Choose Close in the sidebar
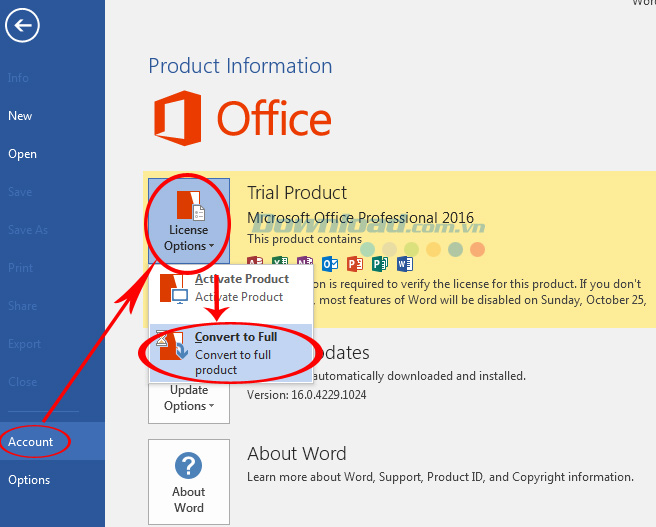656x527 pixels. [22, 382]
